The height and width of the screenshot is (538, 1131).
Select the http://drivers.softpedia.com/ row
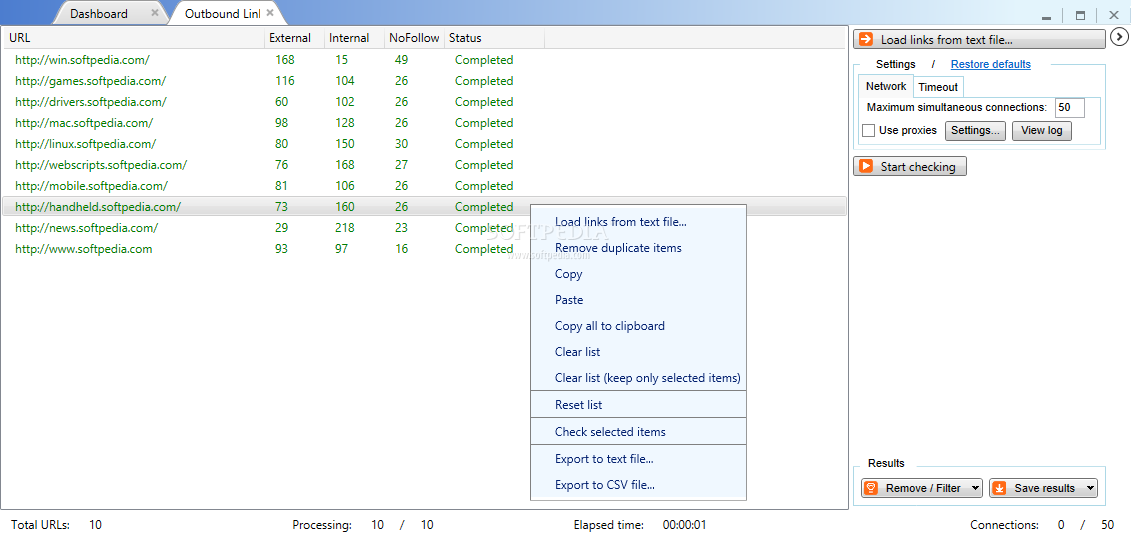click(424, 102)
